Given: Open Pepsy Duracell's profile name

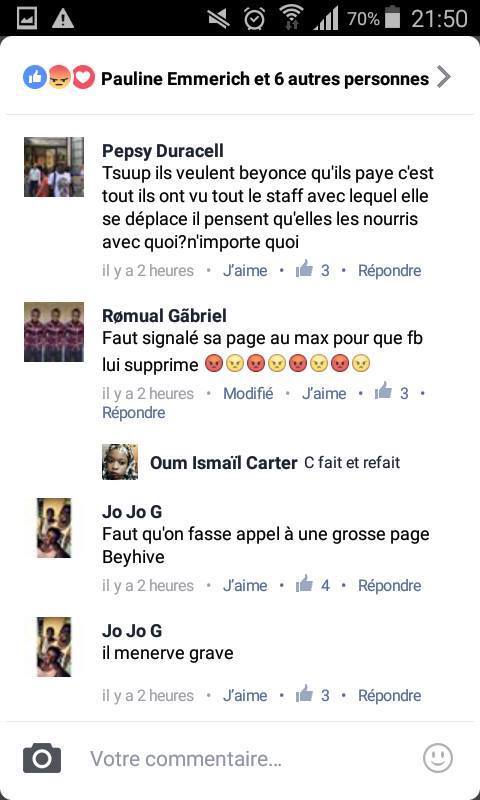Looking at the screenshot, I should pyautogui.click(x=163, y=151).
